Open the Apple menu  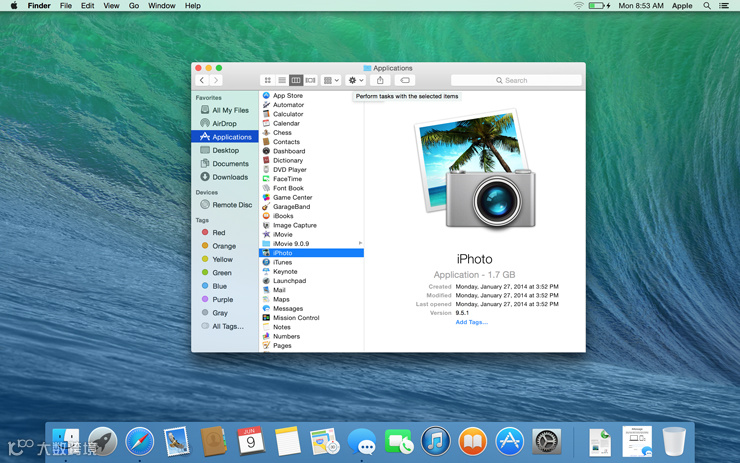tap(14, 6)
